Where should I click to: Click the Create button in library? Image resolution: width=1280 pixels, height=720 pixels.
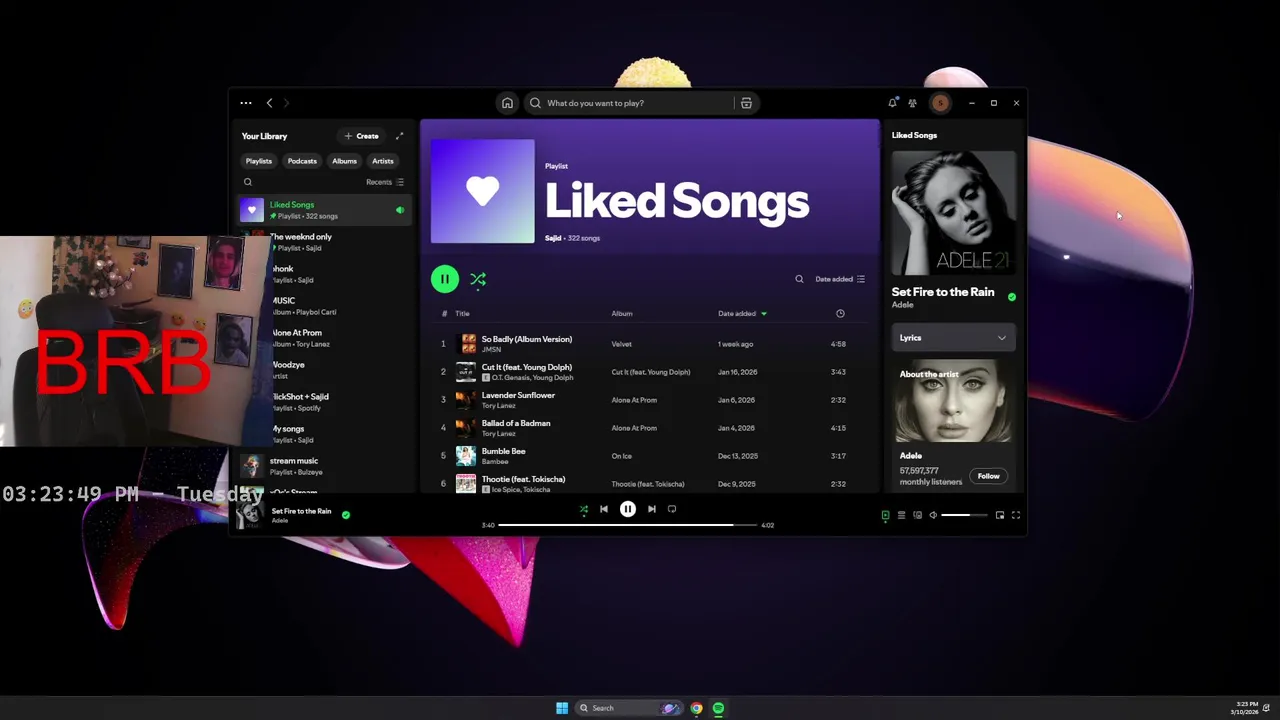(362, 136)
